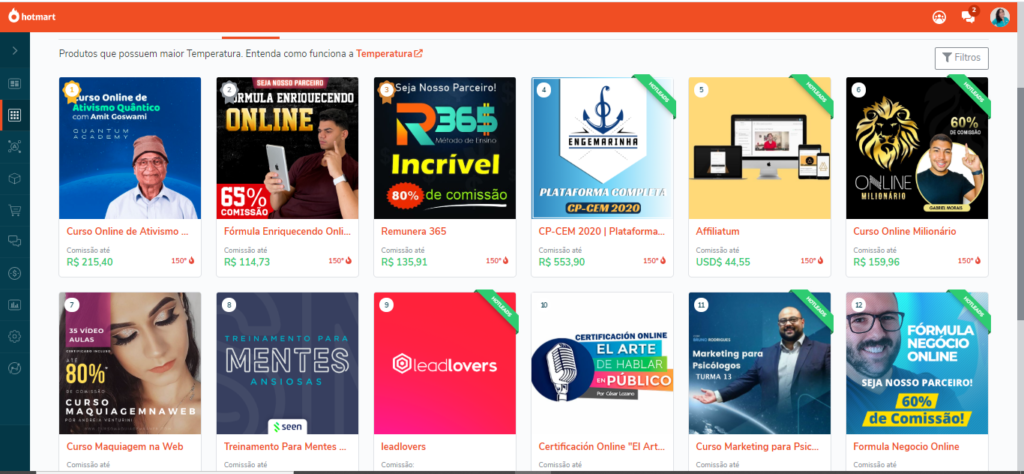
Task: Click title 'Treinamento Para Mentes ...'
Action: click(284, 447)
